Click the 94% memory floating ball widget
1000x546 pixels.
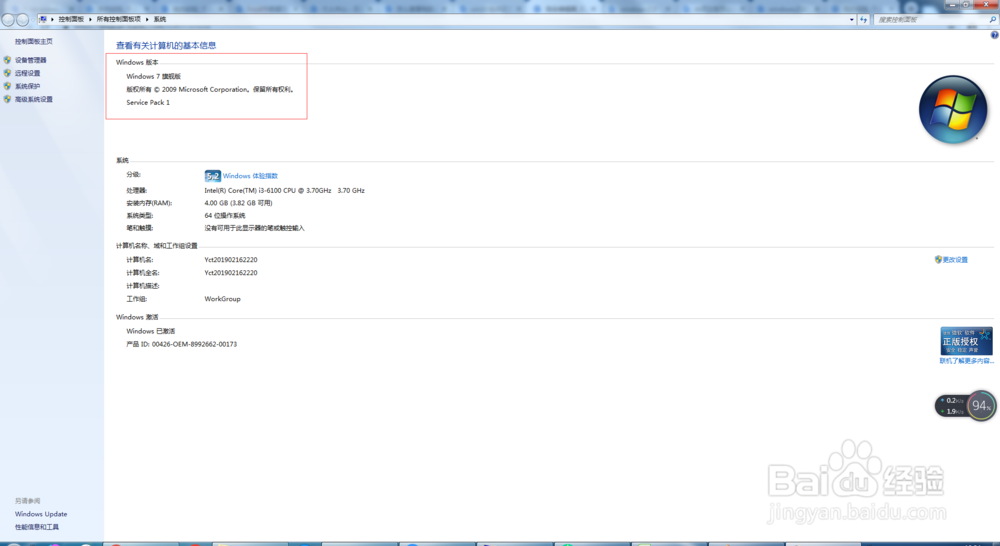981,406
